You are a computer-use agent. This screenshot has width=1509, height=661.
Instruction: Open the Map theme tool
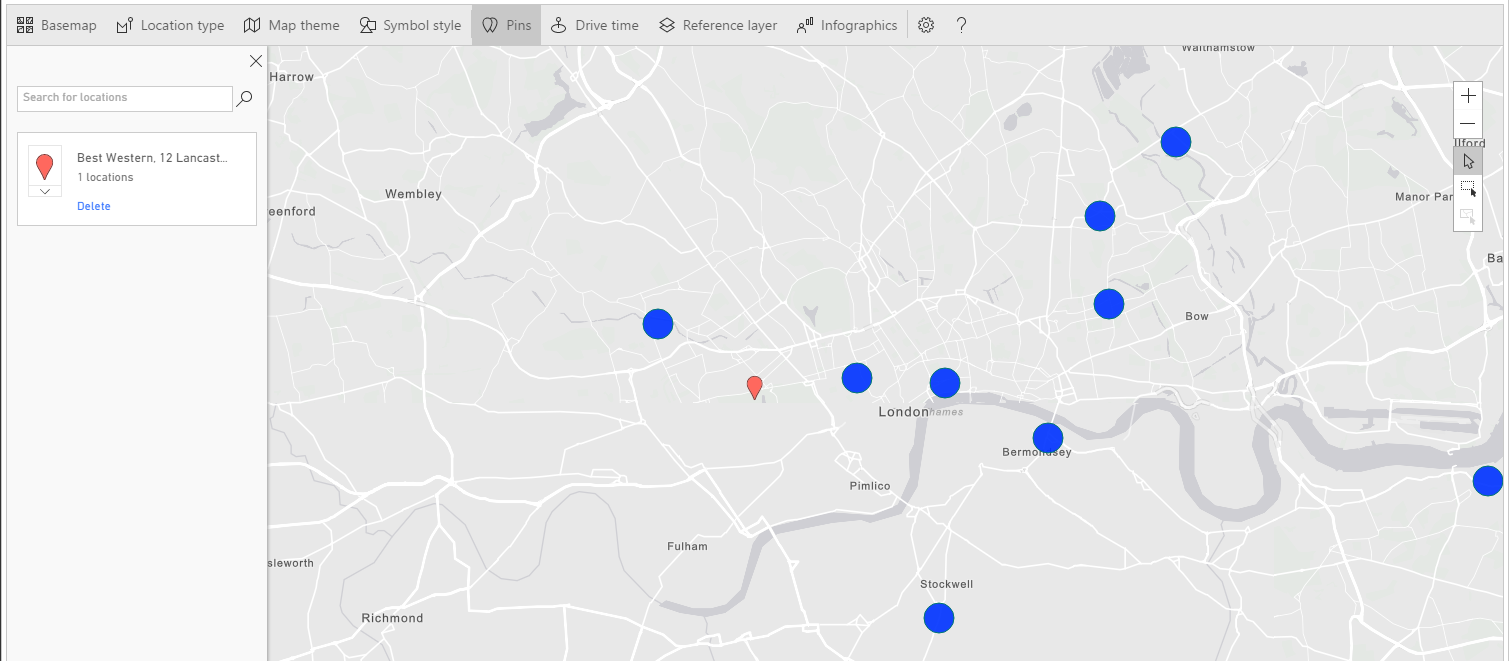point(292,25)
